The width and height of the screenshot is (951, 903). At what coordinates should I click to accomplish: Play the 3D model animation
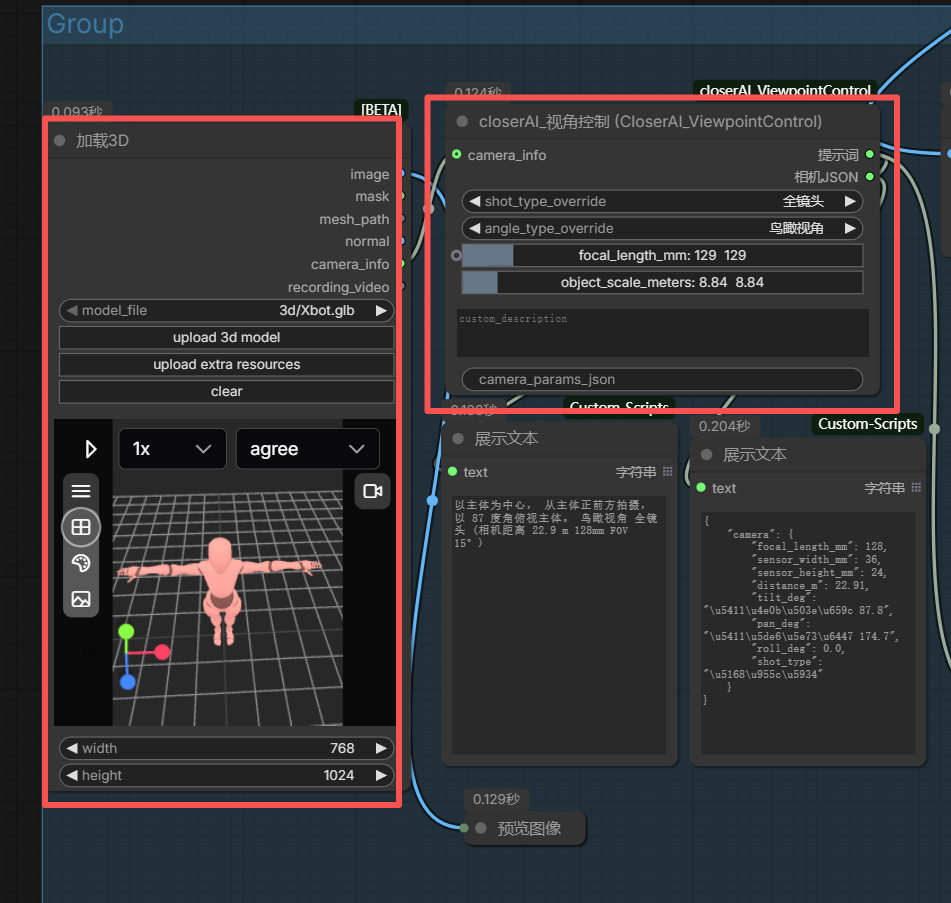(90, 449)
